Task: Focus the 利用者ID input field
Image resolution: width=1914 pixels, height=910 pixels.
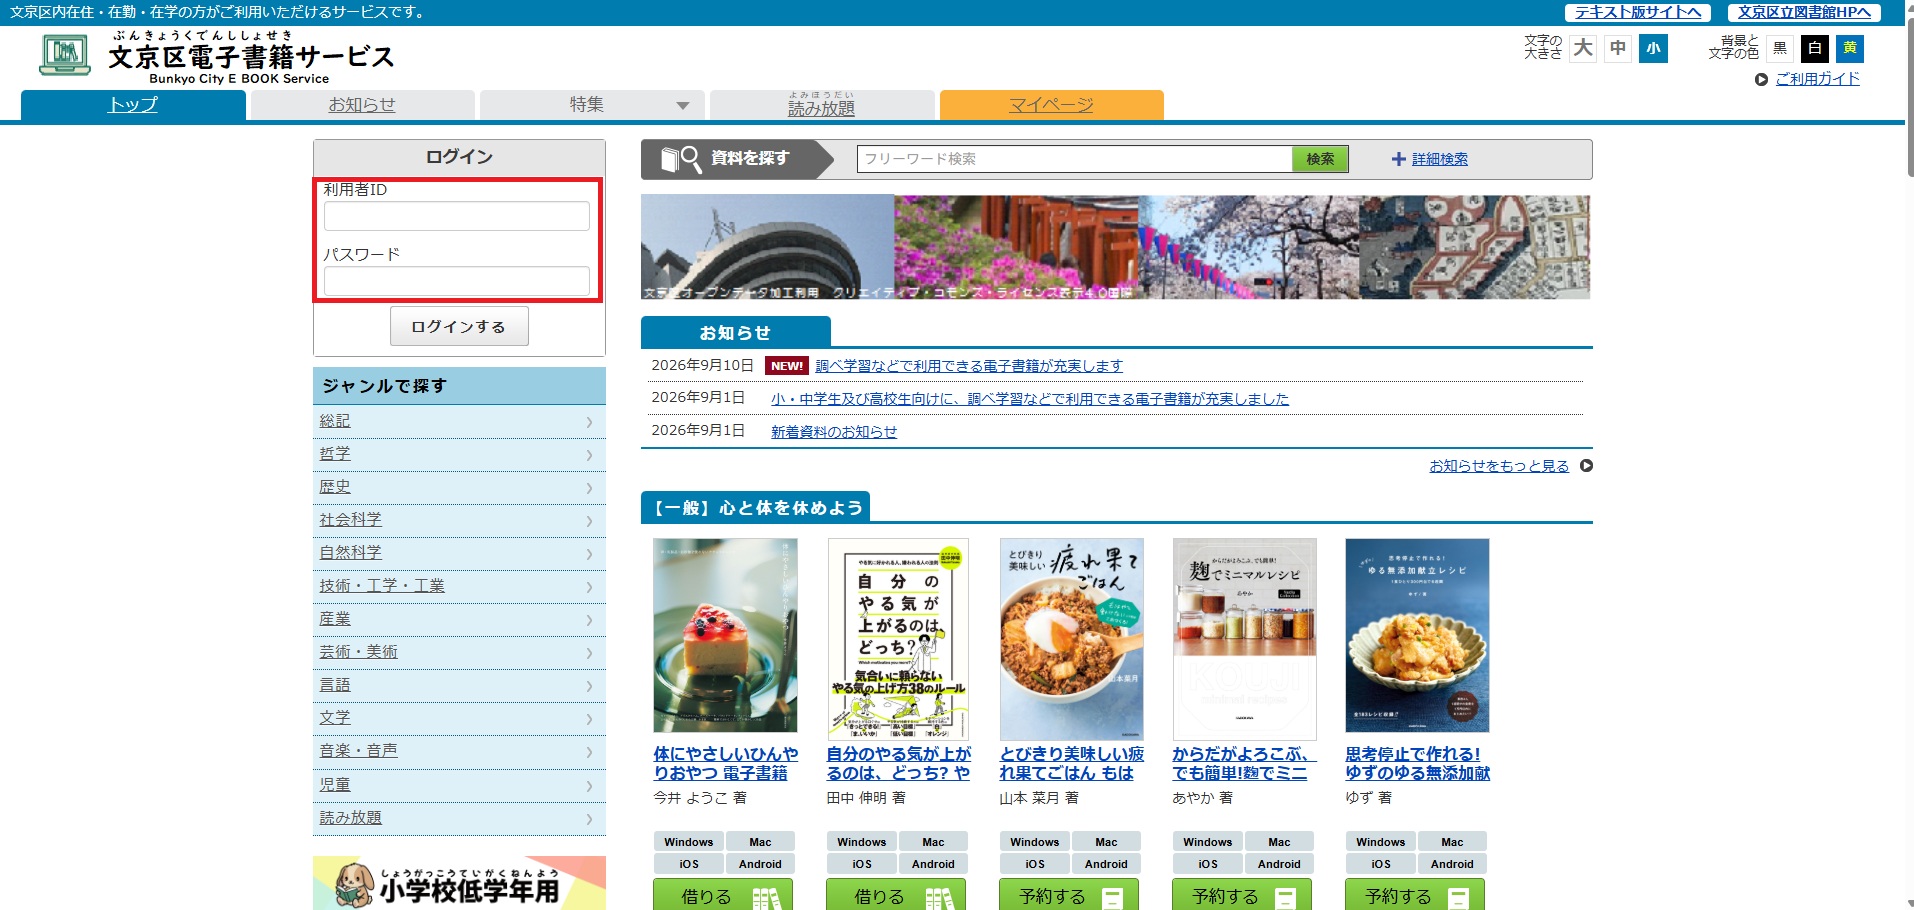Action: click(x=457, y=216)
